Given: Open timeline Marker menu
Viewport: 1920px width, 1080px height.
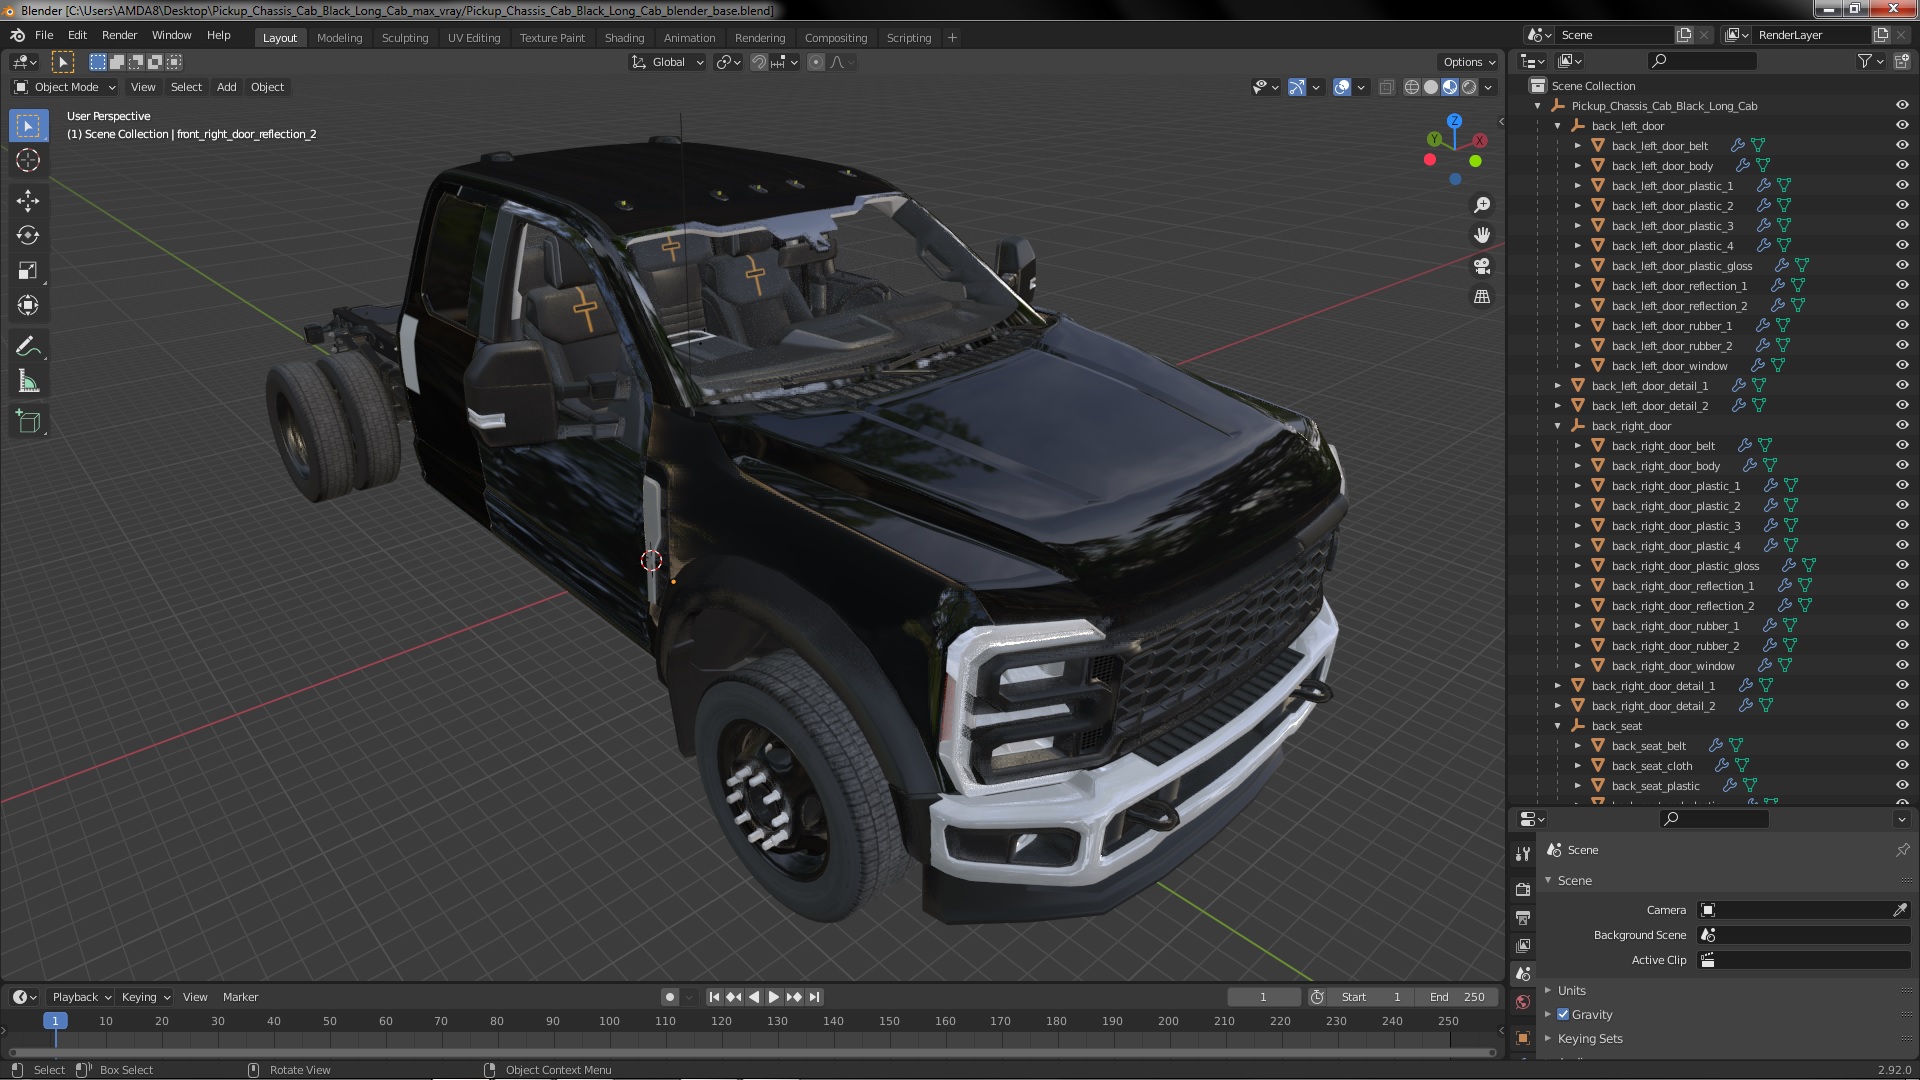Looking at the screenshot, I should [x=240, y=997].
